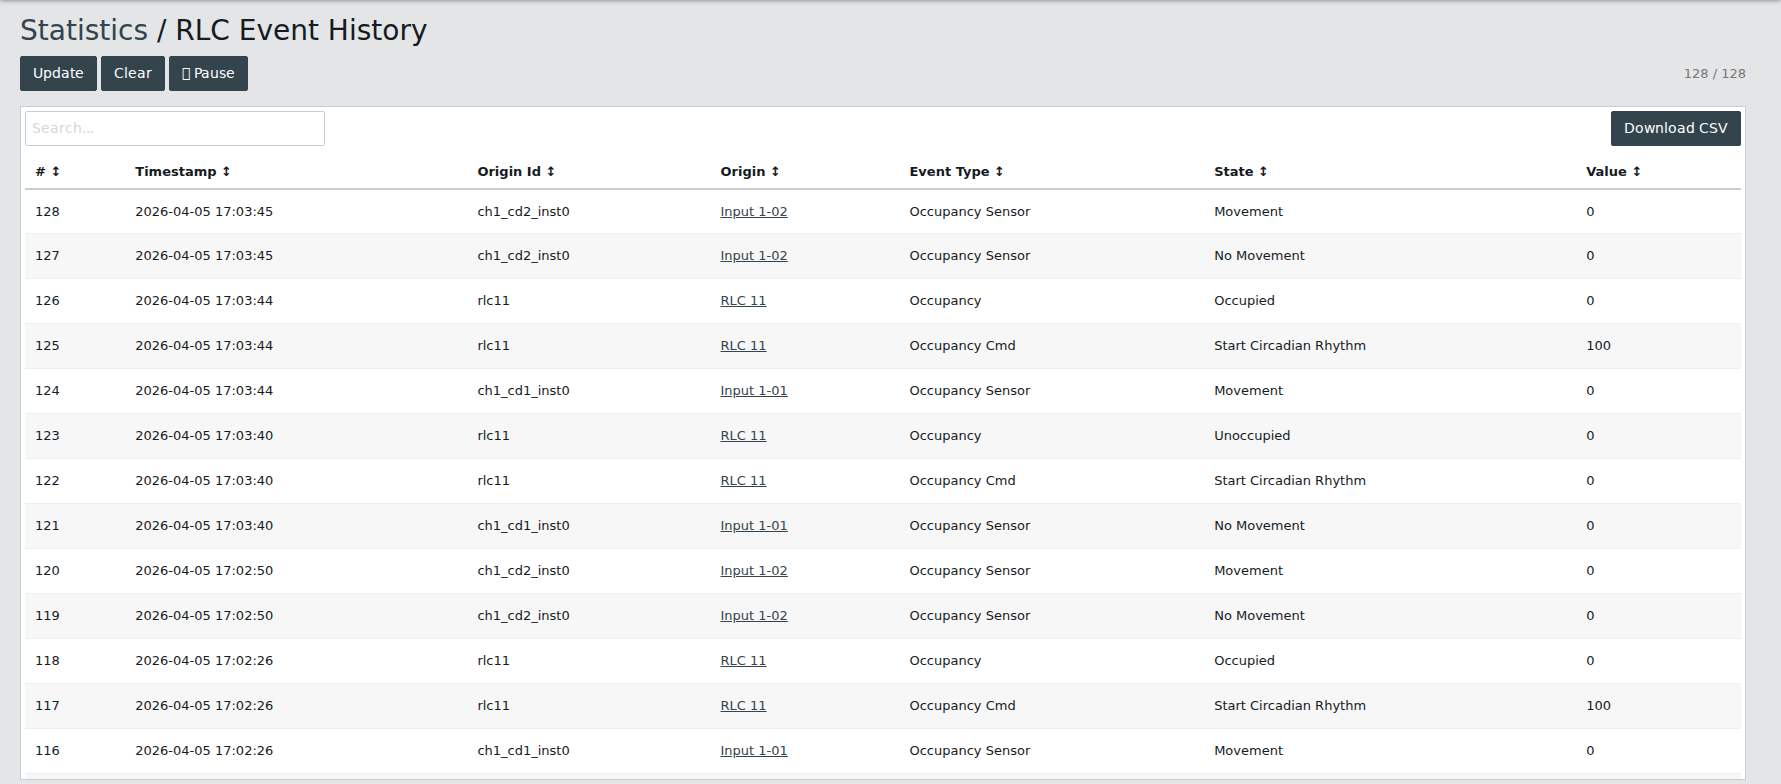
Task: Select row 121 No Movement state cell
Action: pos(1259,525)
